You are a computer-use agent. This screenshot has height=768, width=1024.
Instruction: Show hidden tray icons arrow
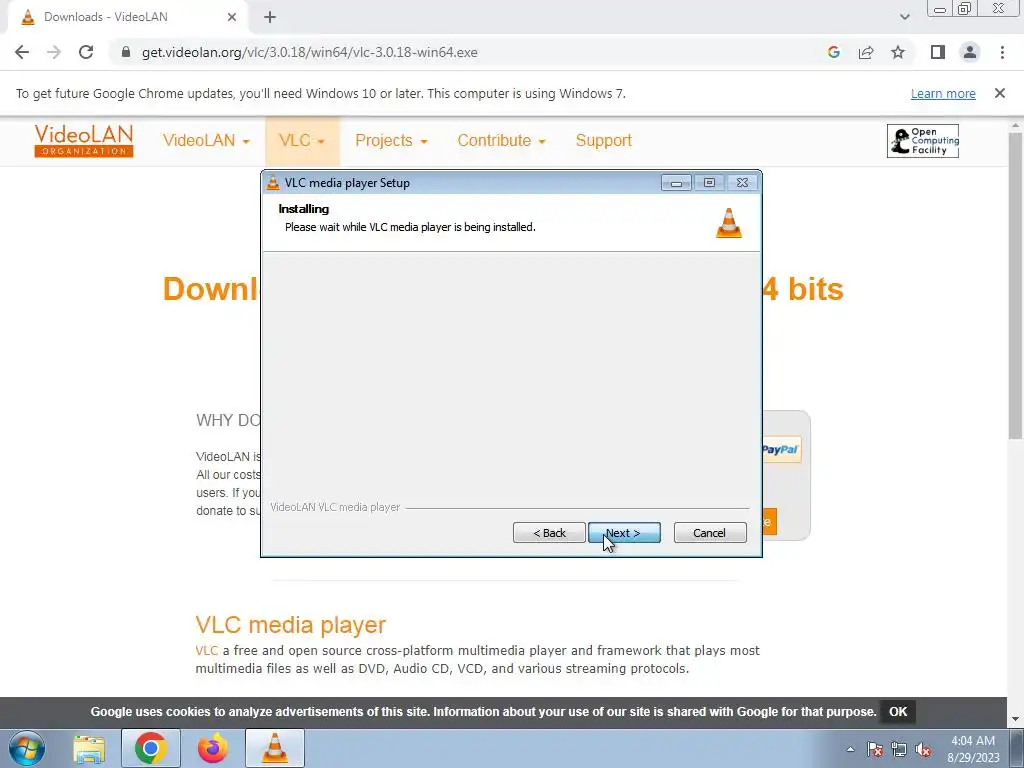[850, 749]
